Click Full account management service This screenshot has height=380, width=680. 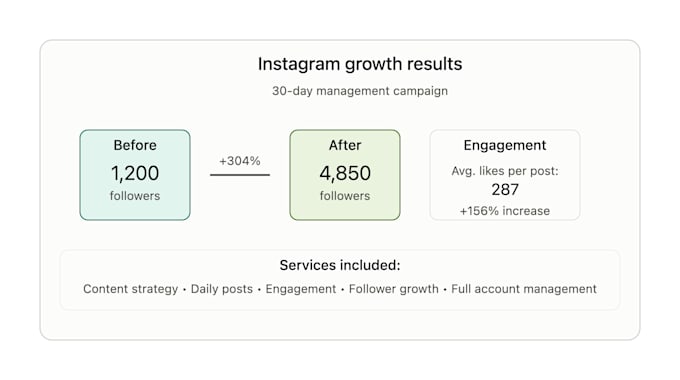524,289
